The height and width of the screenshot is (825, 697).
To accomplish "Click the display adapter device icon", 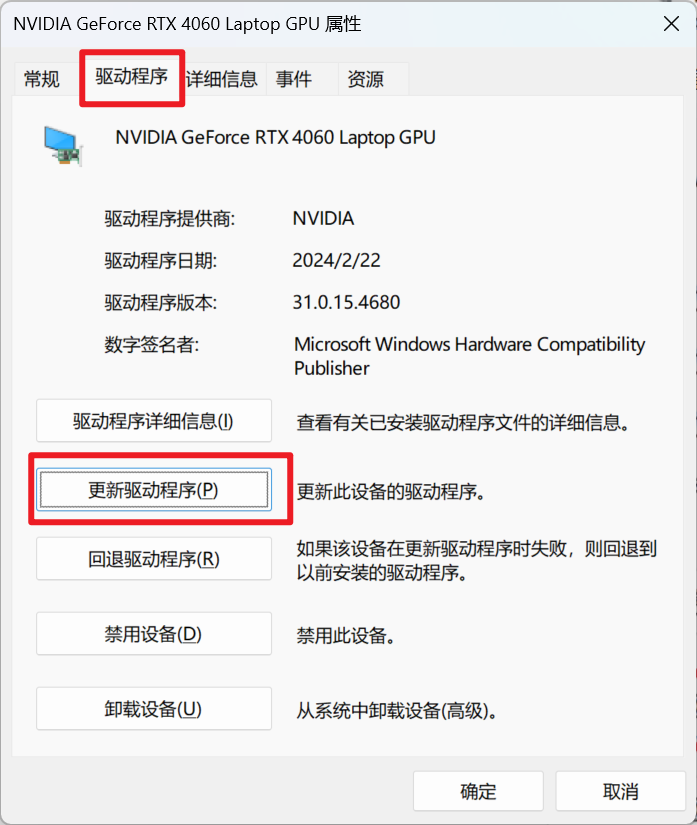I will [x=63, y=146].
